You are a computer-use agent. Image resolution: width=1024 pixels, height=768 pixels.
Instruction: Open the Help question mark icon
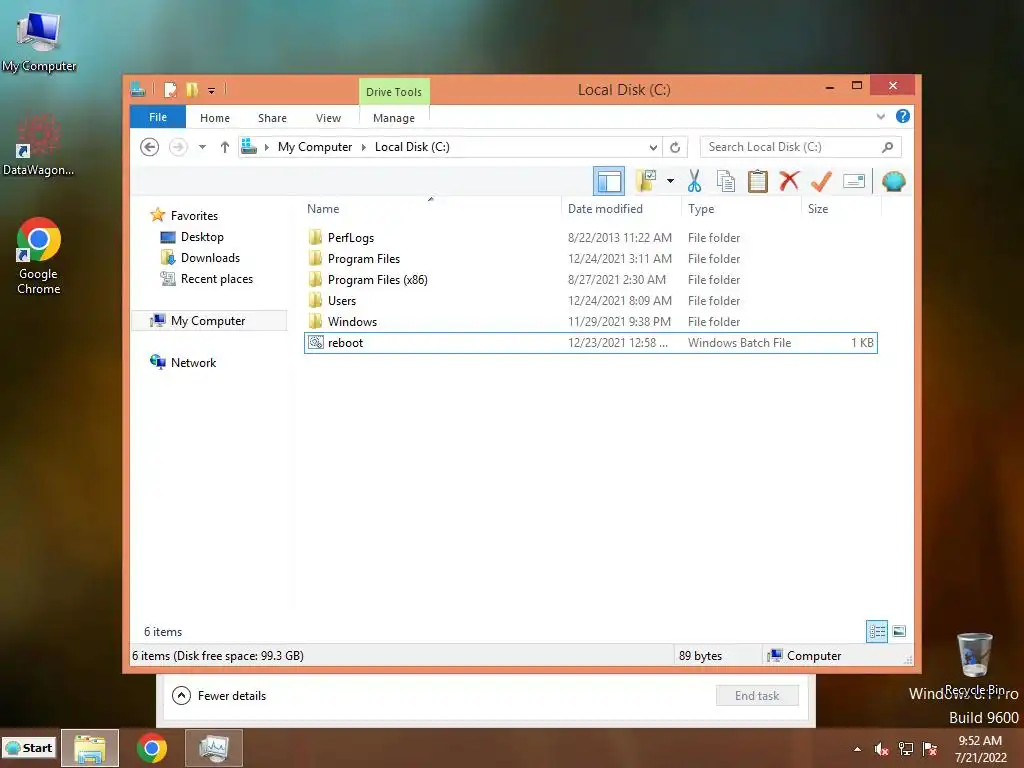tap(903, 116)
